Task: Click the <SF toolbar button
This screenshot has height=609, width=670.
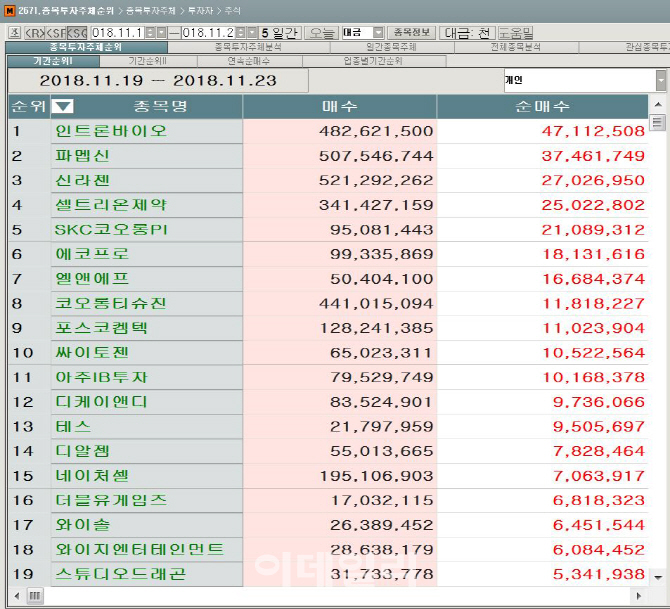Action: tap(55, 32)
